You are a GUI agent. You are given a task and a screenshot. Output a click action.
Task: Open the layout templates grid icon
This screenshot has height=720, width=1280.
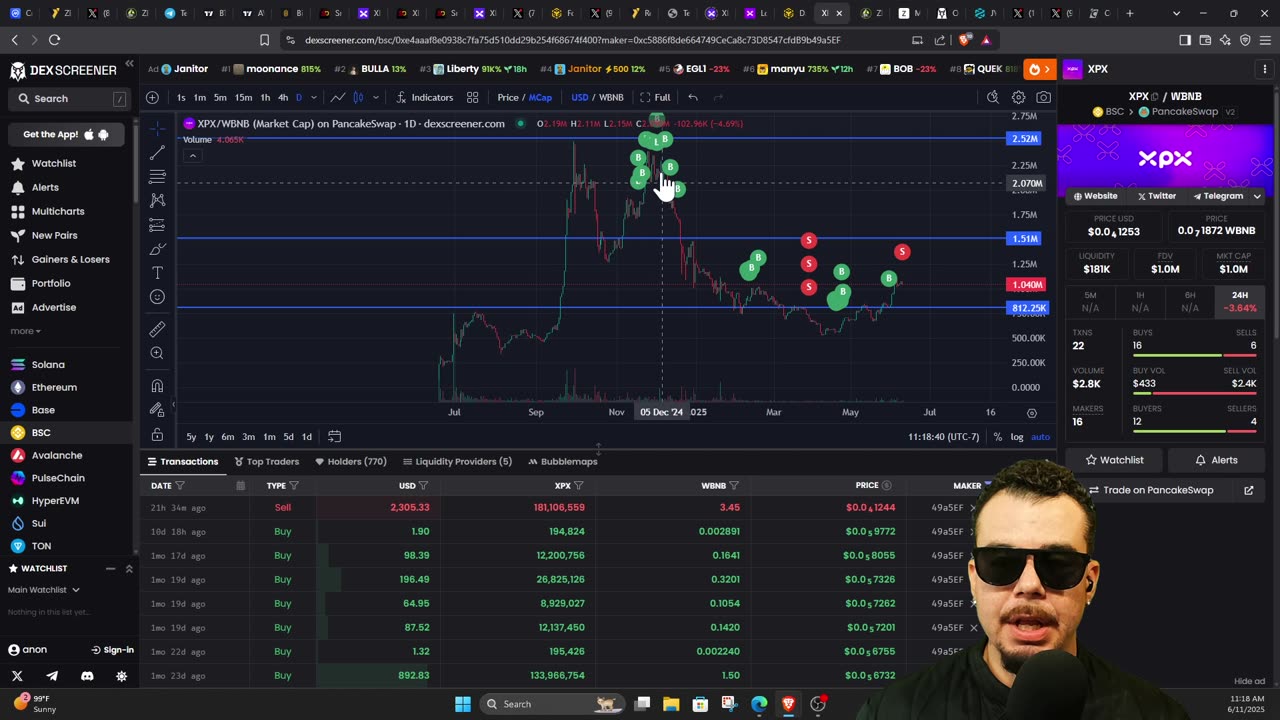tap(472, 97)
